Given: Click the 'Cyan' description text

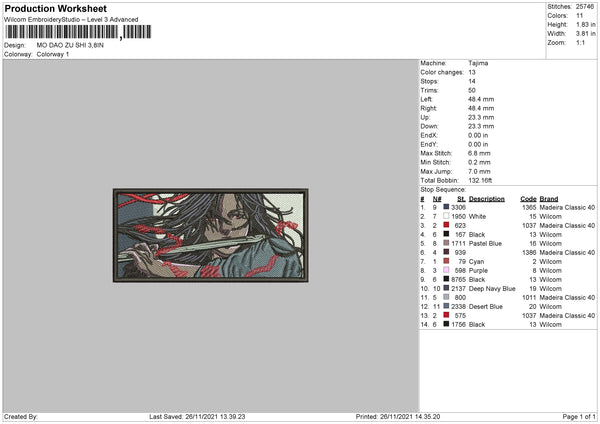Looking at the screenshot, I should point(476,261).
